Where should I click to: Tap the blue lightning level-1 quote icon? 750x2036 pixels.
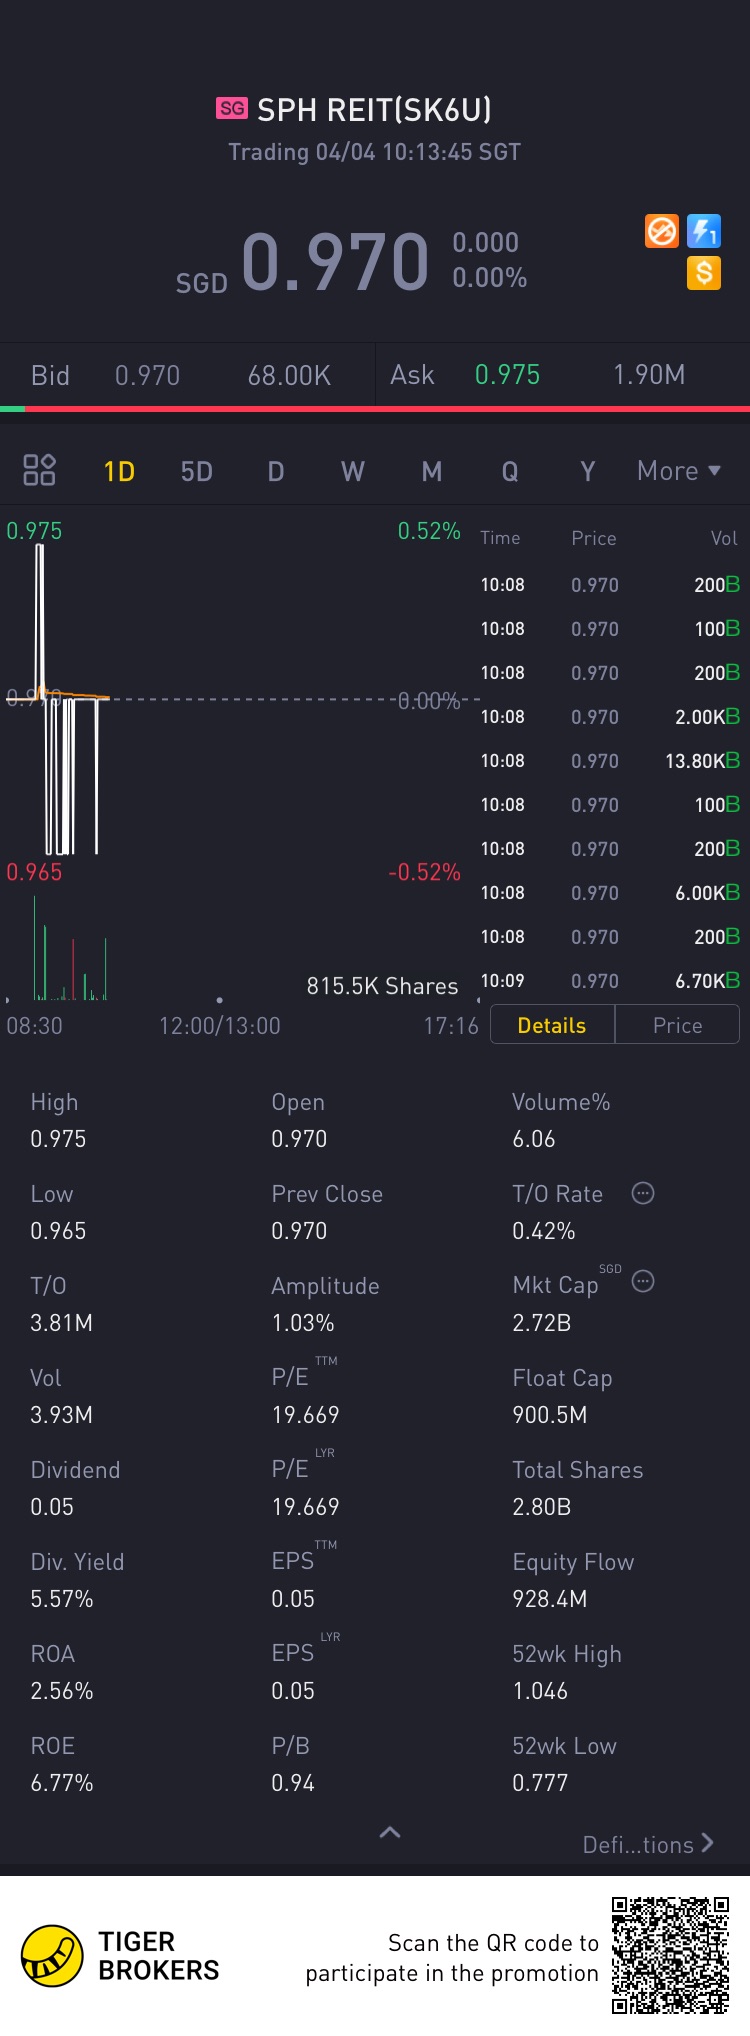[704, 232]
